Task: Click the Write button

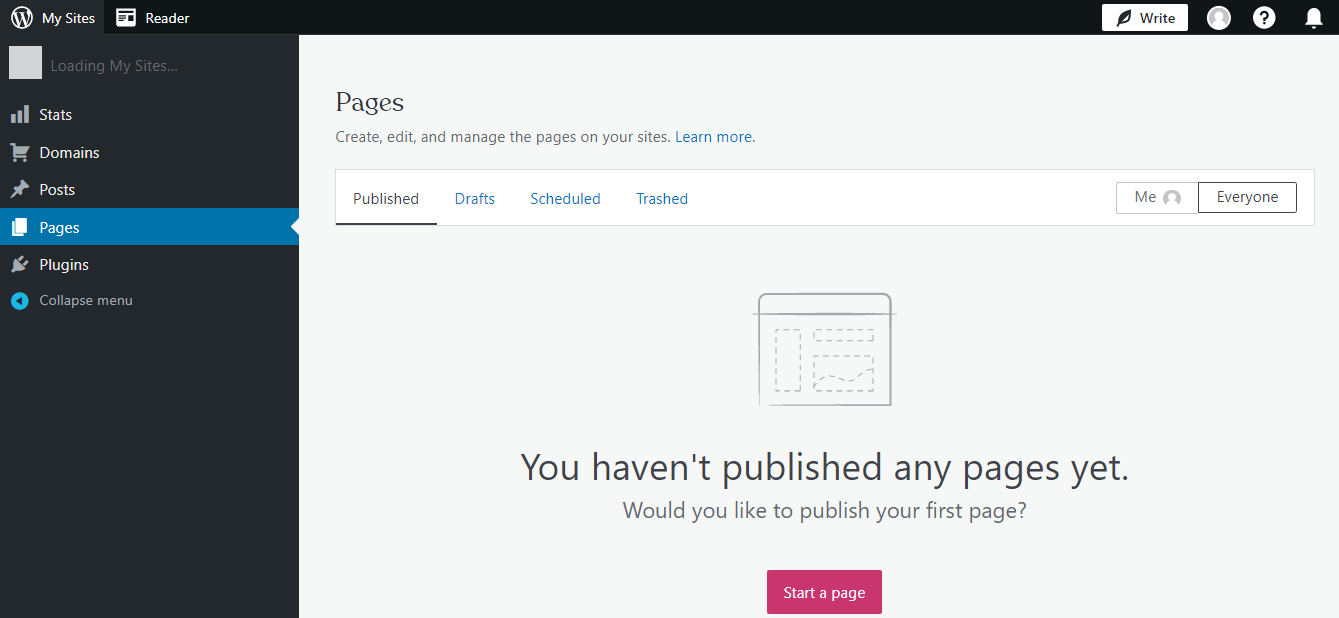Action: tap(1145, 18)
